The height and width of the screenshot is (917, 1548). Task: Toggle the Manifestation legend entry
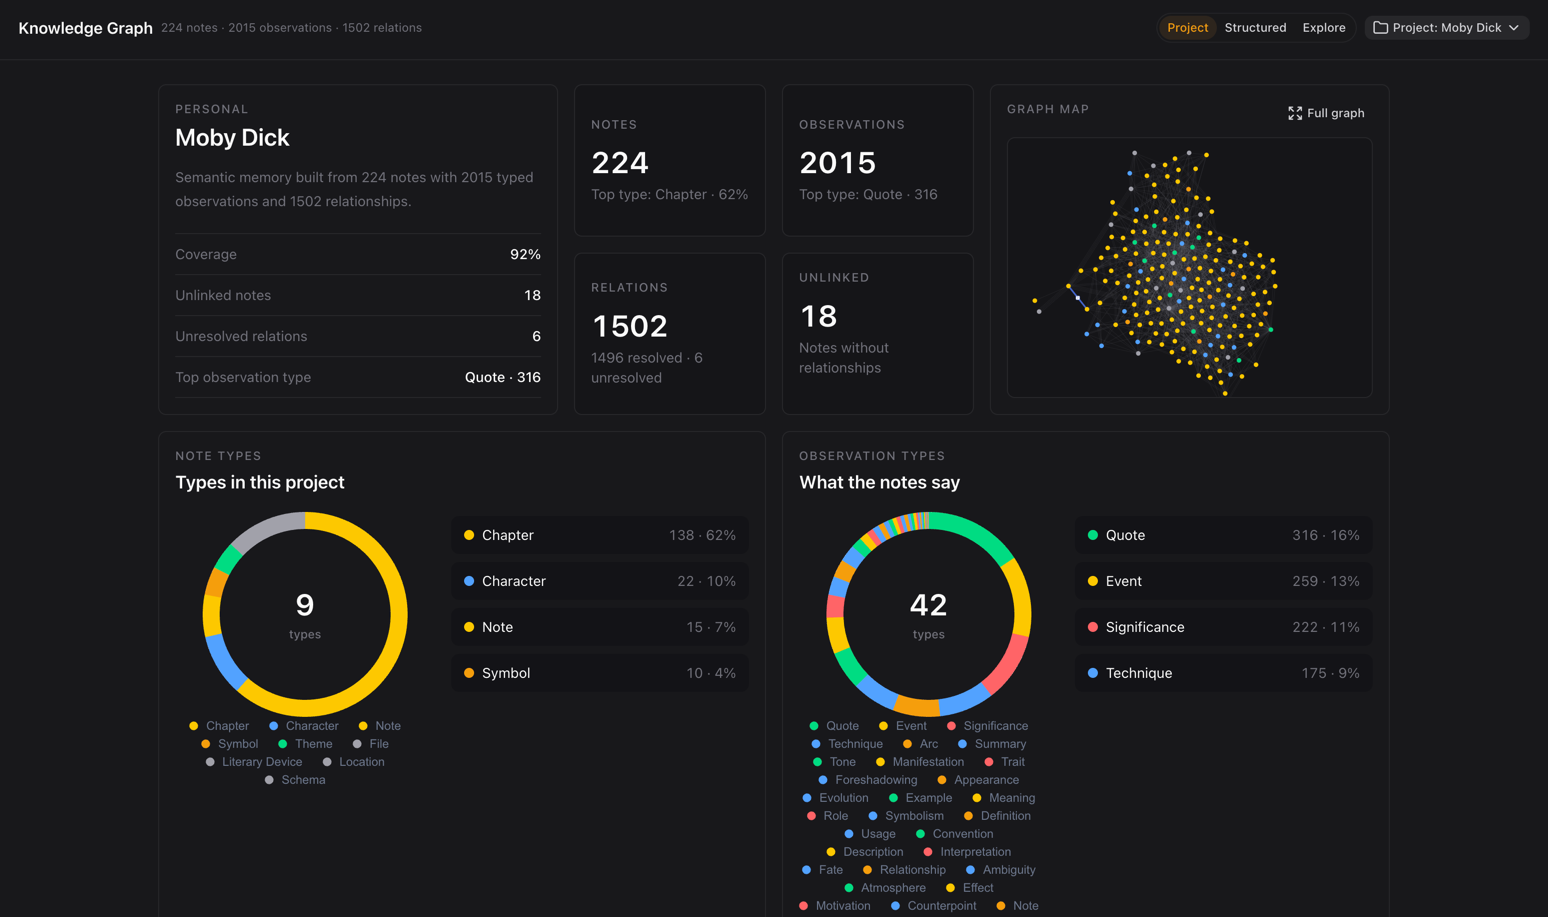click(x=920, y=762)
